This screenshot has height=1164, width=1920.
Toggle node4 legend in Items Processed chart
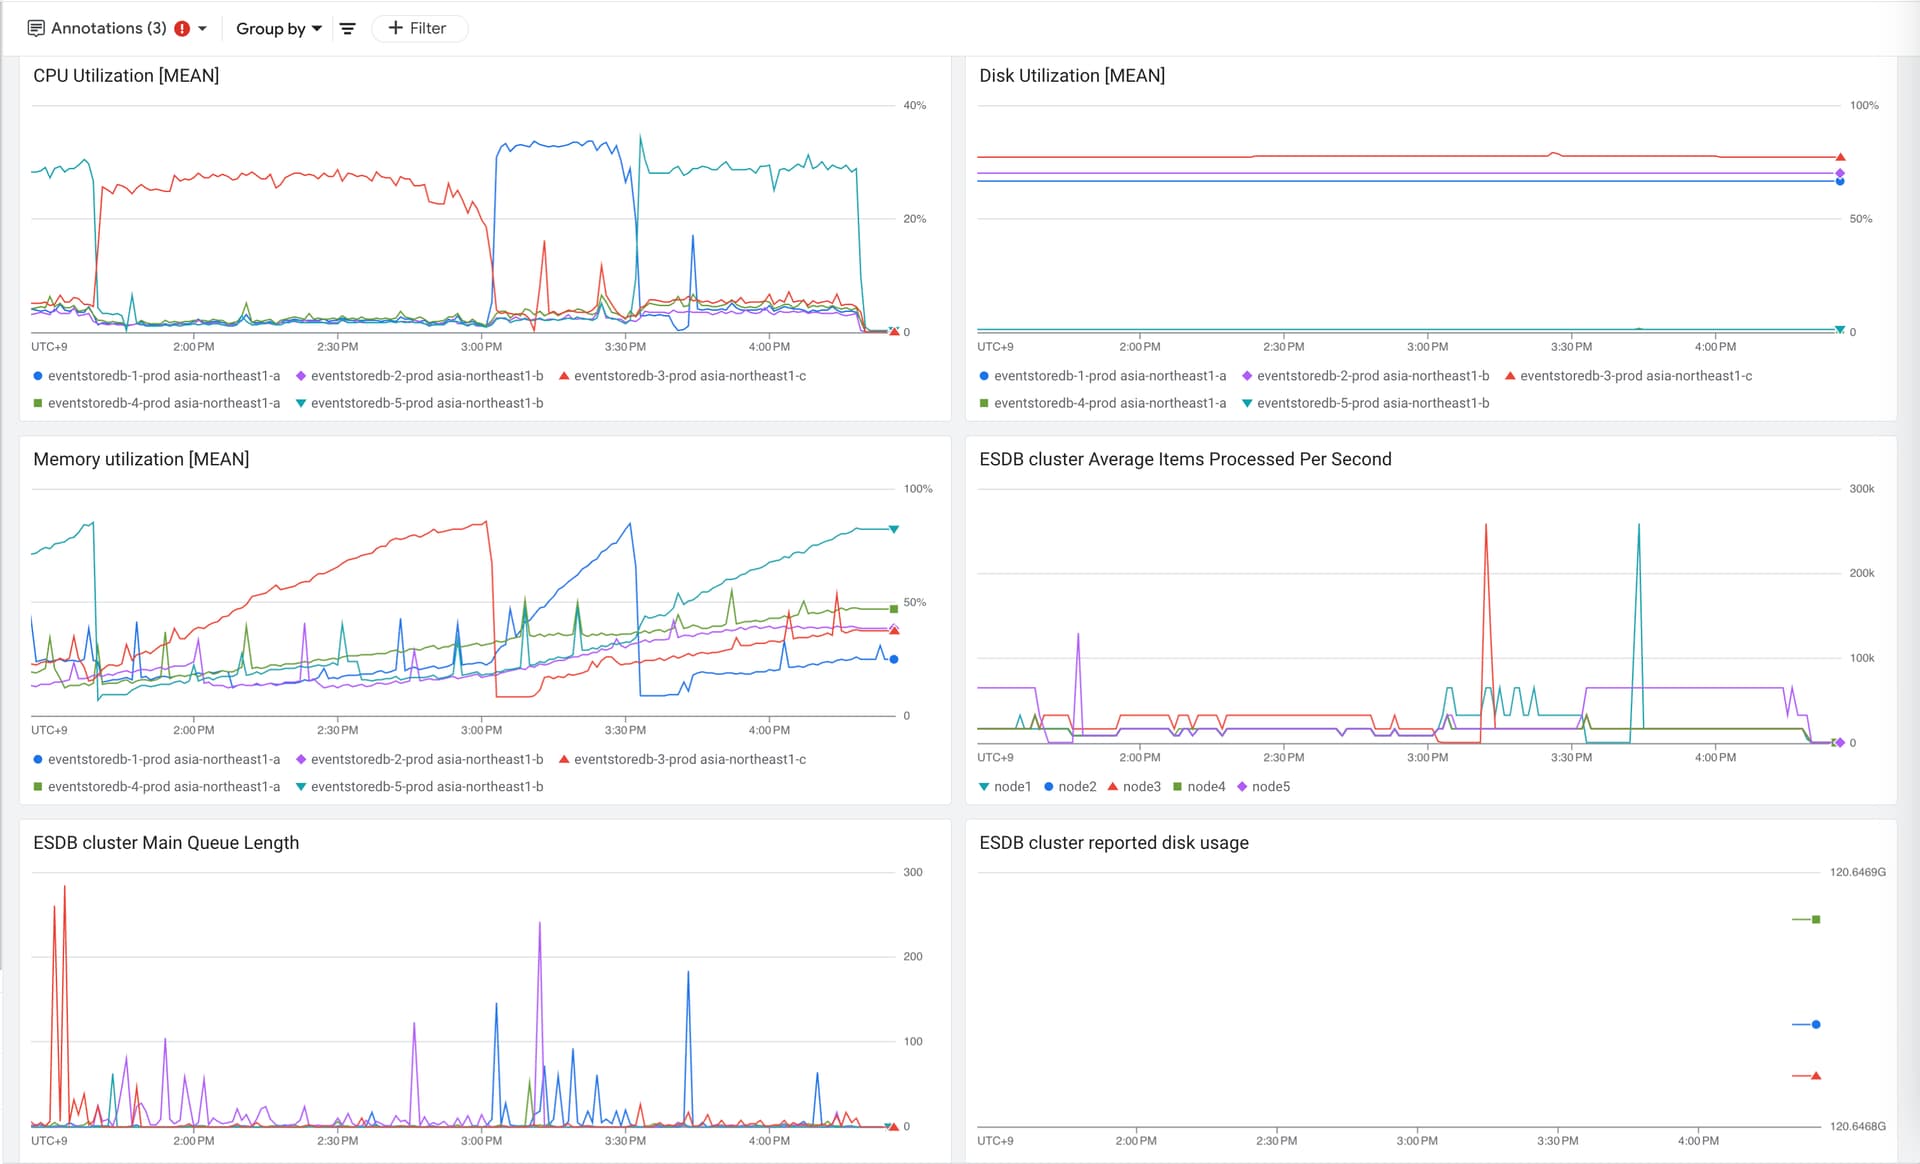click(x=1199, y=787)
